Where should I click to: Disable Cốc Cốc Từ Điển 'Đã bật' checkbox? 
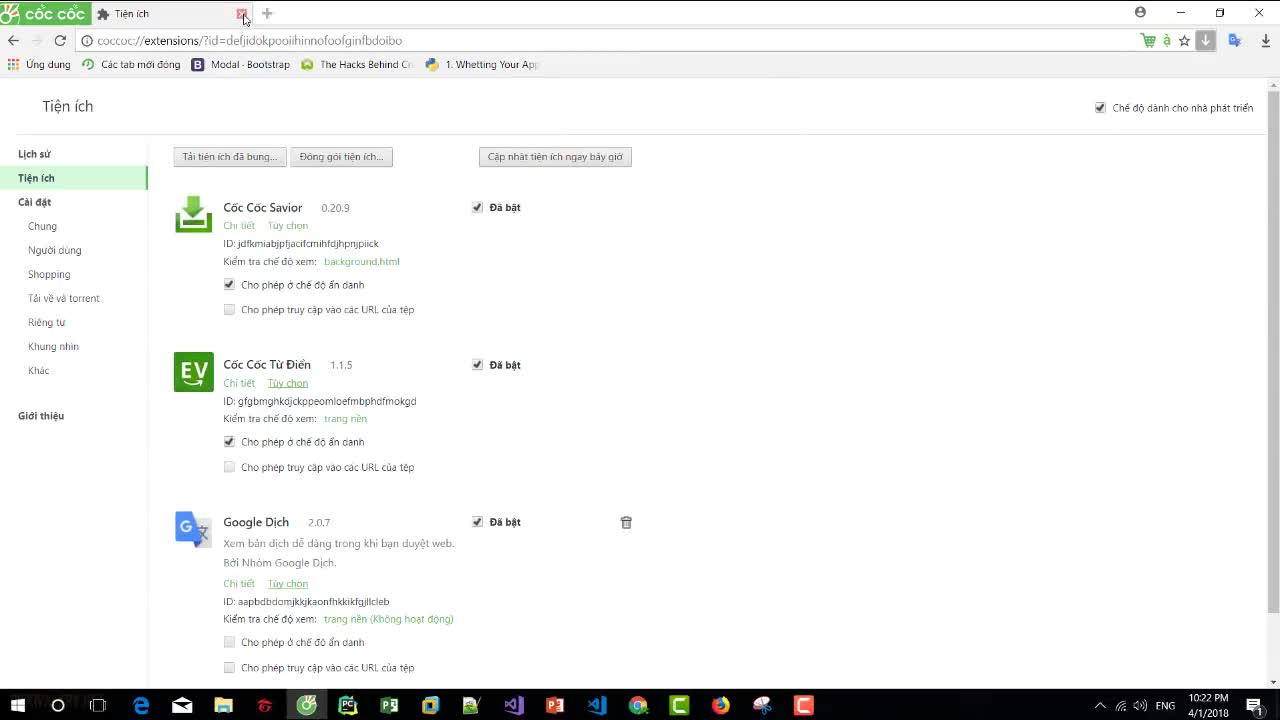pyautogui.click(x=477, y=365)
